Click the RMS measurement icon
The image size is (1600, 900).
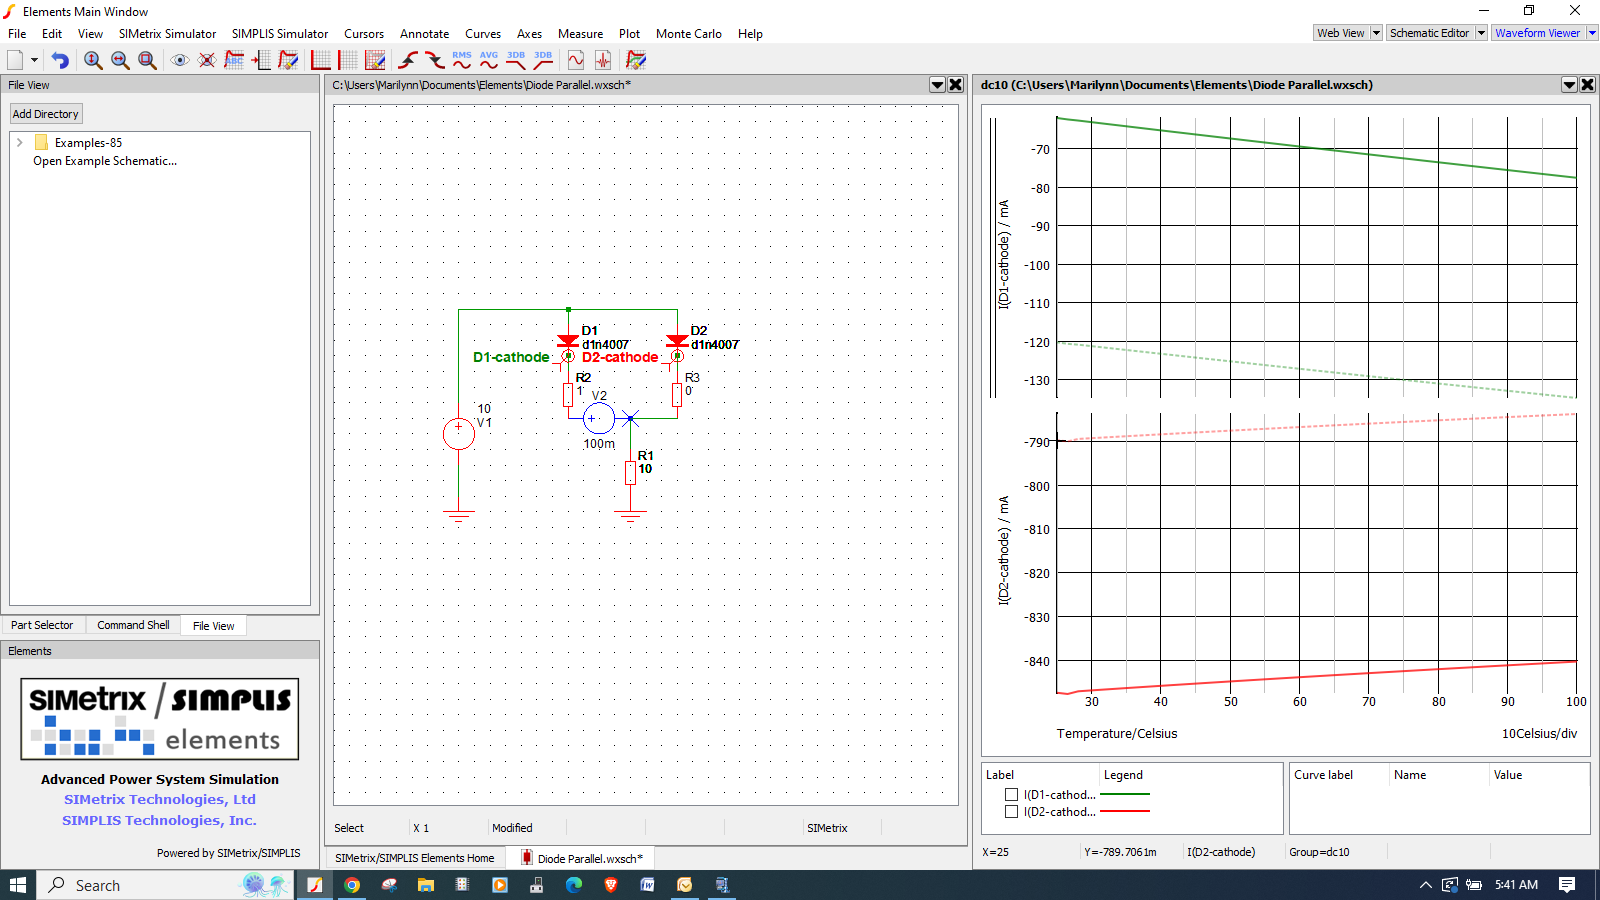tap(462, 60)
